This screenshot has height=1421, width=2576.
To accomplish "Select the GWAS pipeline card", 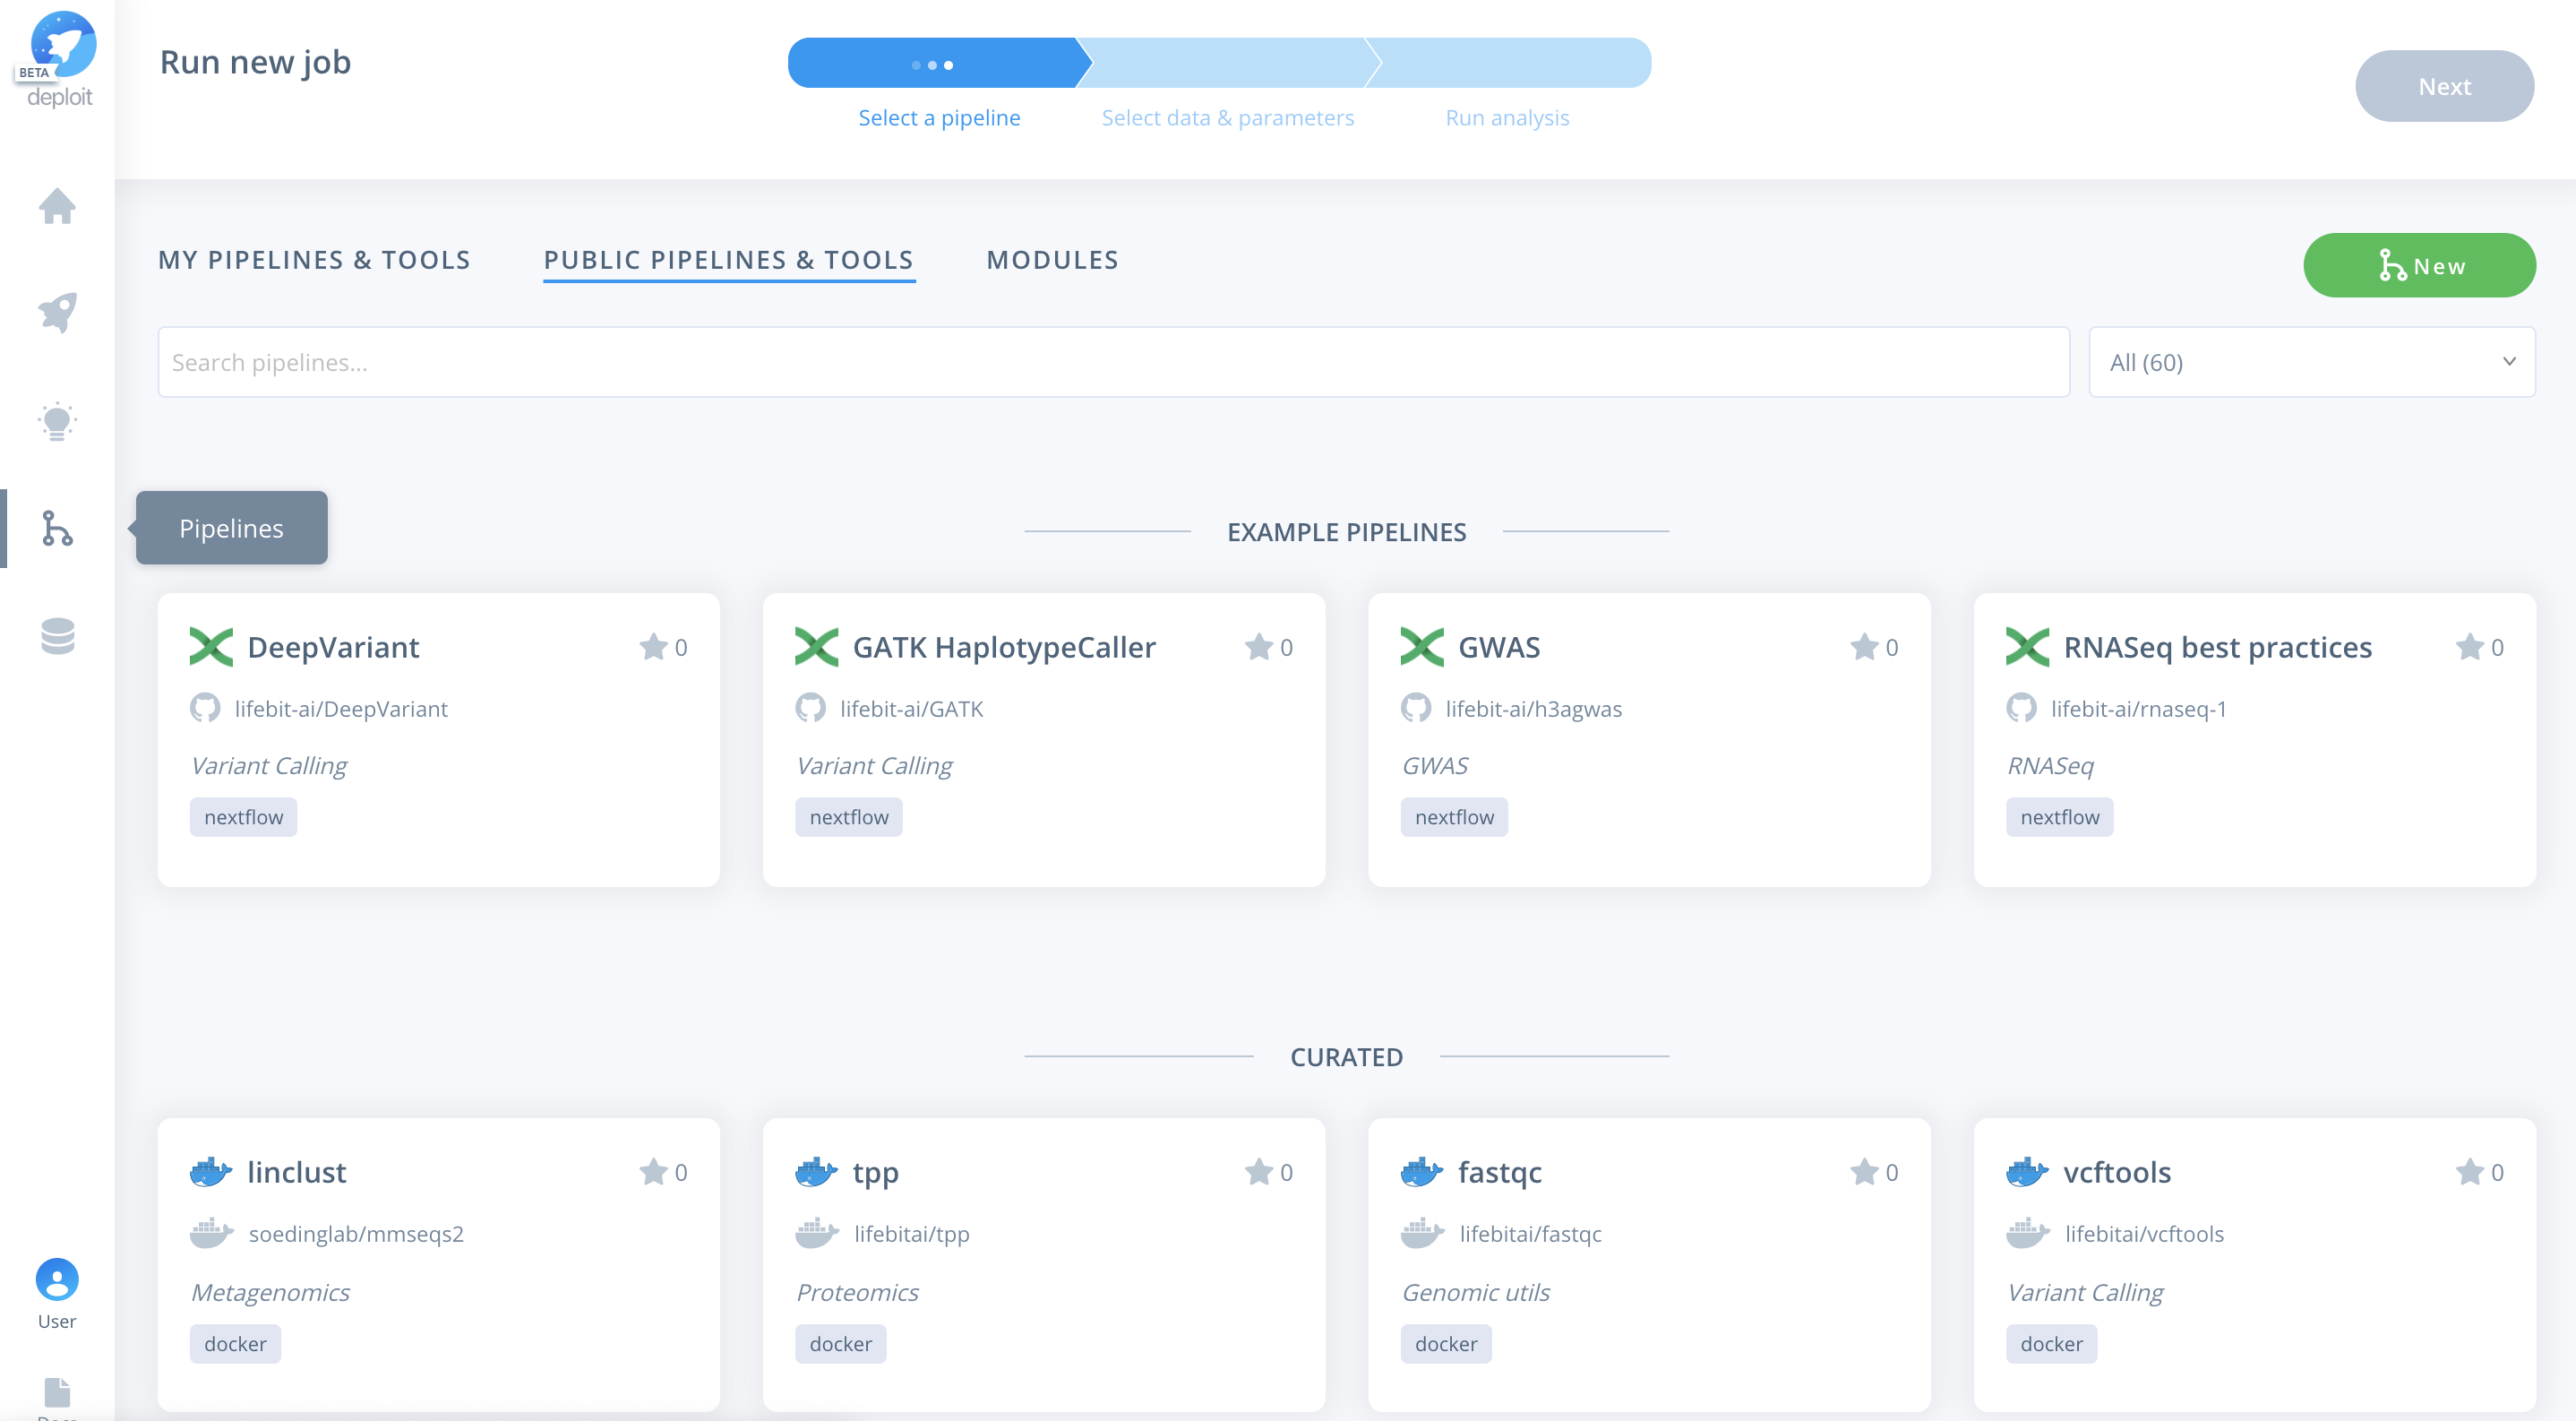I will (1648, 740).
